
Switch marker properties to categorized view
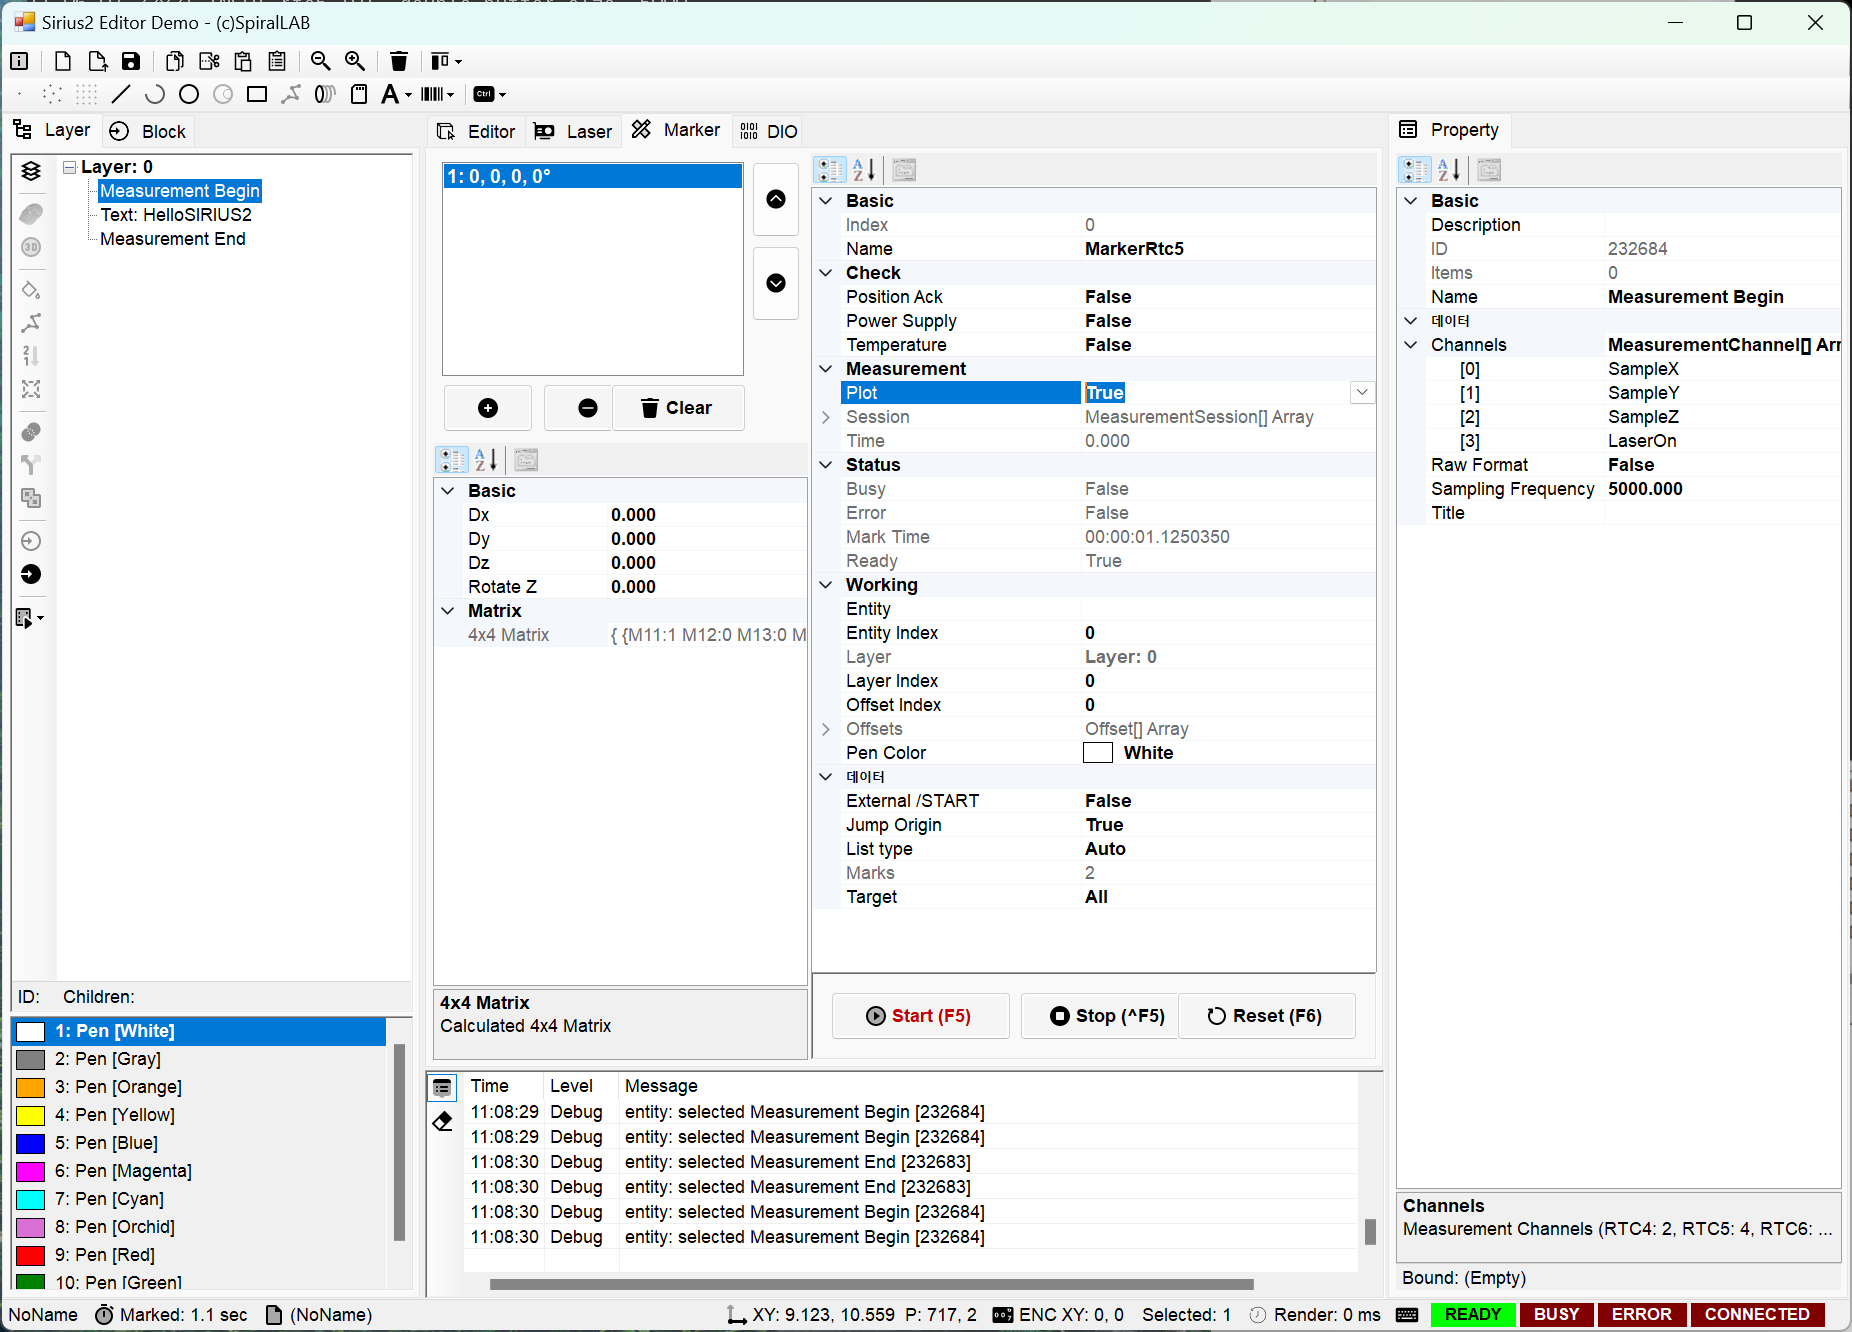831,170
